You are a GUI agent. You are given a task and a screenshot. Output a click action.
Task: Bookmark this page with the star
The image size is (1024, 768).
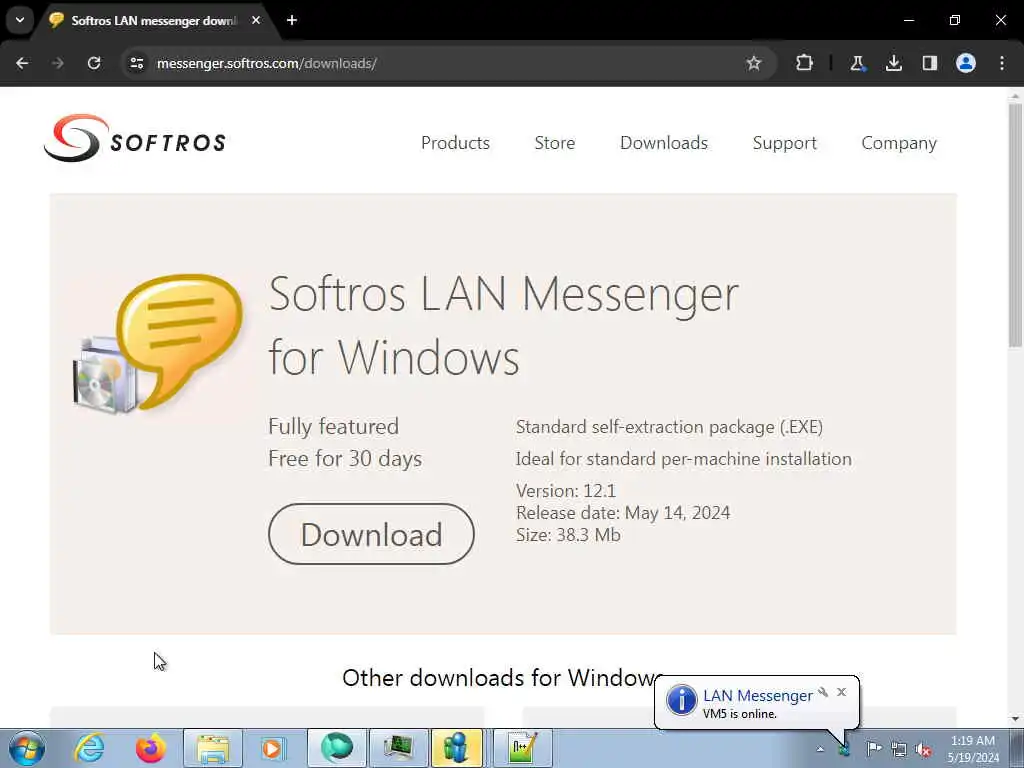tap(754, 63)
